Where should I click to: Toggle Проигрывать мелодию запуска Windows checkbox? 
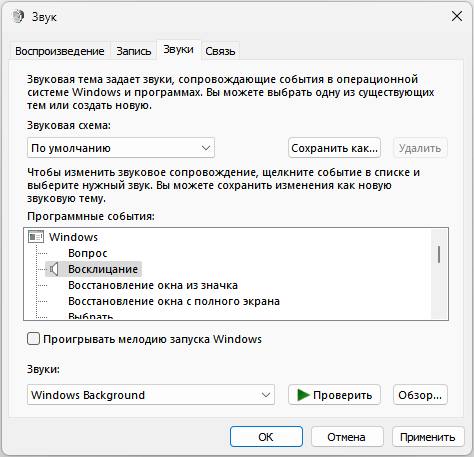pyautogui.click(x=33, y=339)
